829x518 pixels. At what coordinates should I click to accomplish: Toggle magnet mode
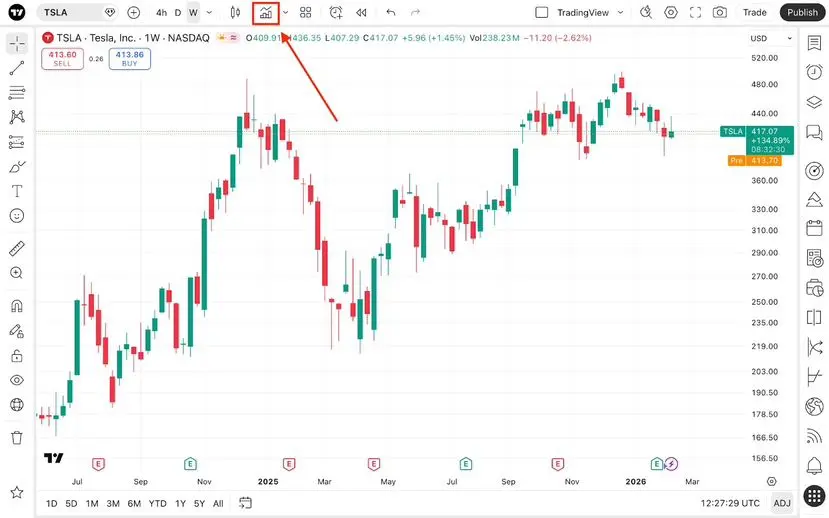17,306
